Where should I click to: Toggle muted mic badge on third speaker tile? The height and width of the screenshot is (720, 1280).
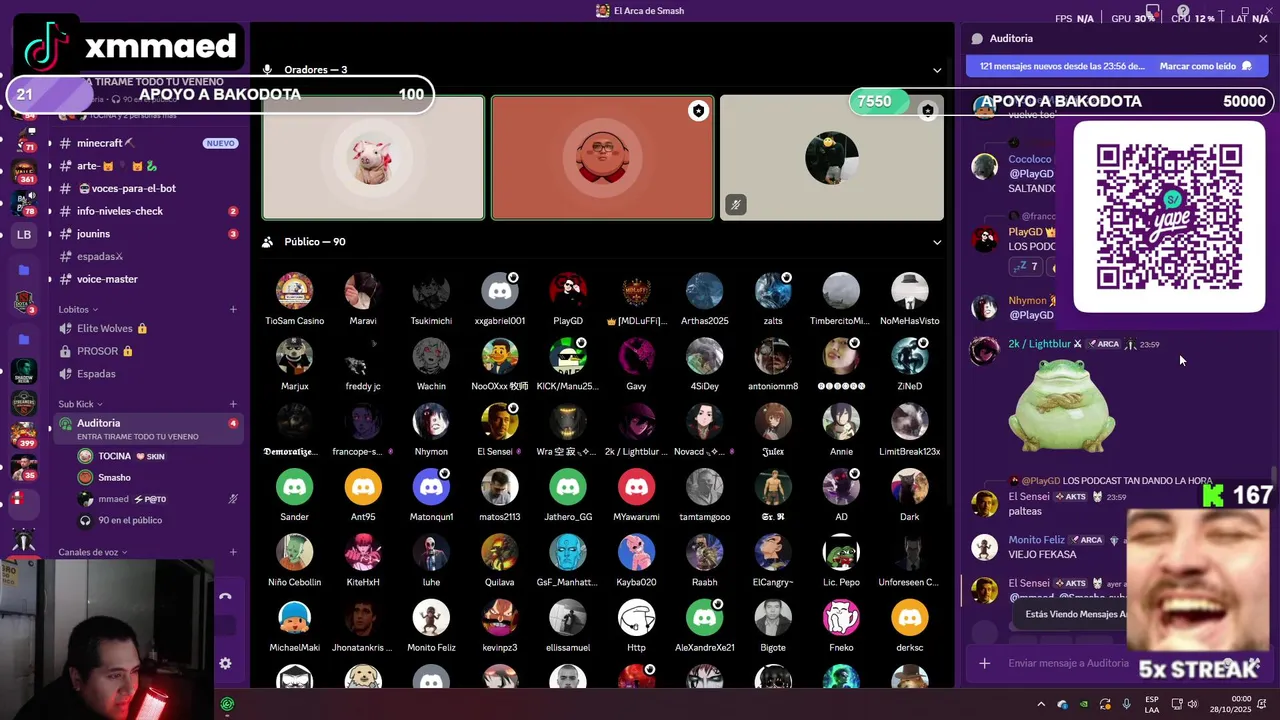coord(736,205)
